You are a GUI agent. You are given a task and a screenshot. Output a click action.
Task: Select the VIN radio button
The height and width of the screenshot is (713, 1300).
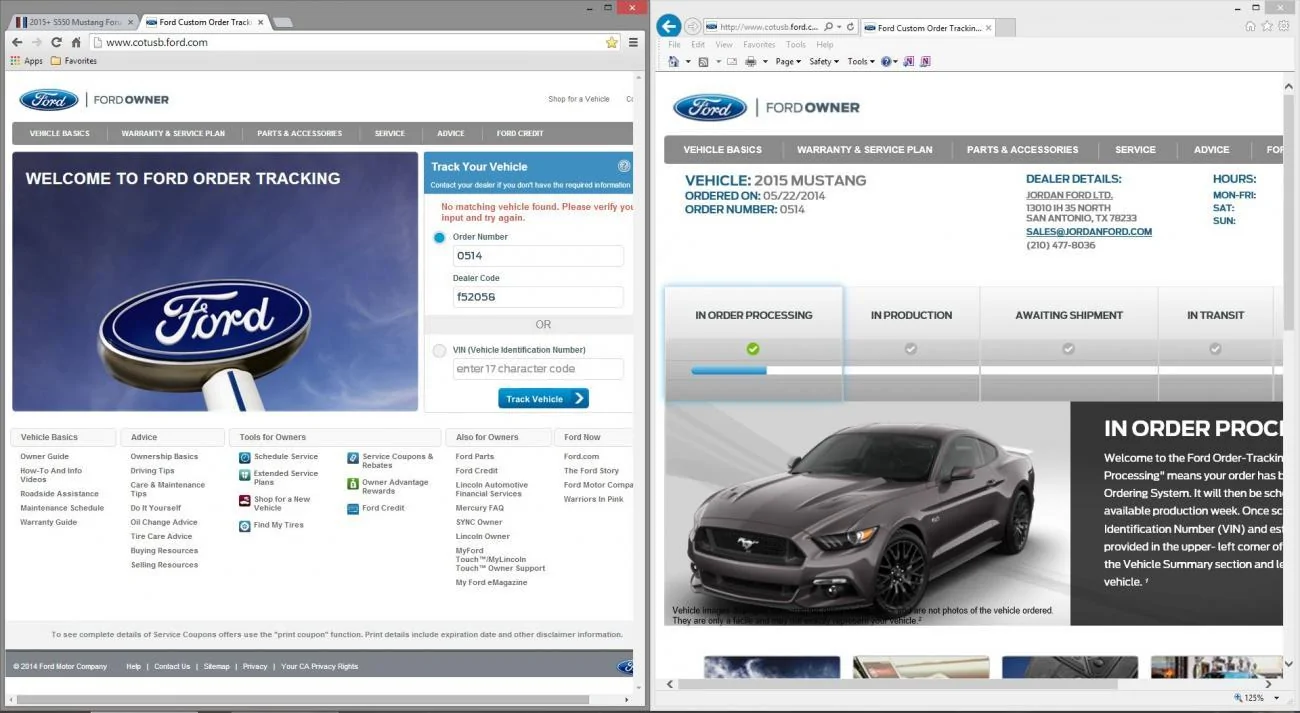(439, 350)
